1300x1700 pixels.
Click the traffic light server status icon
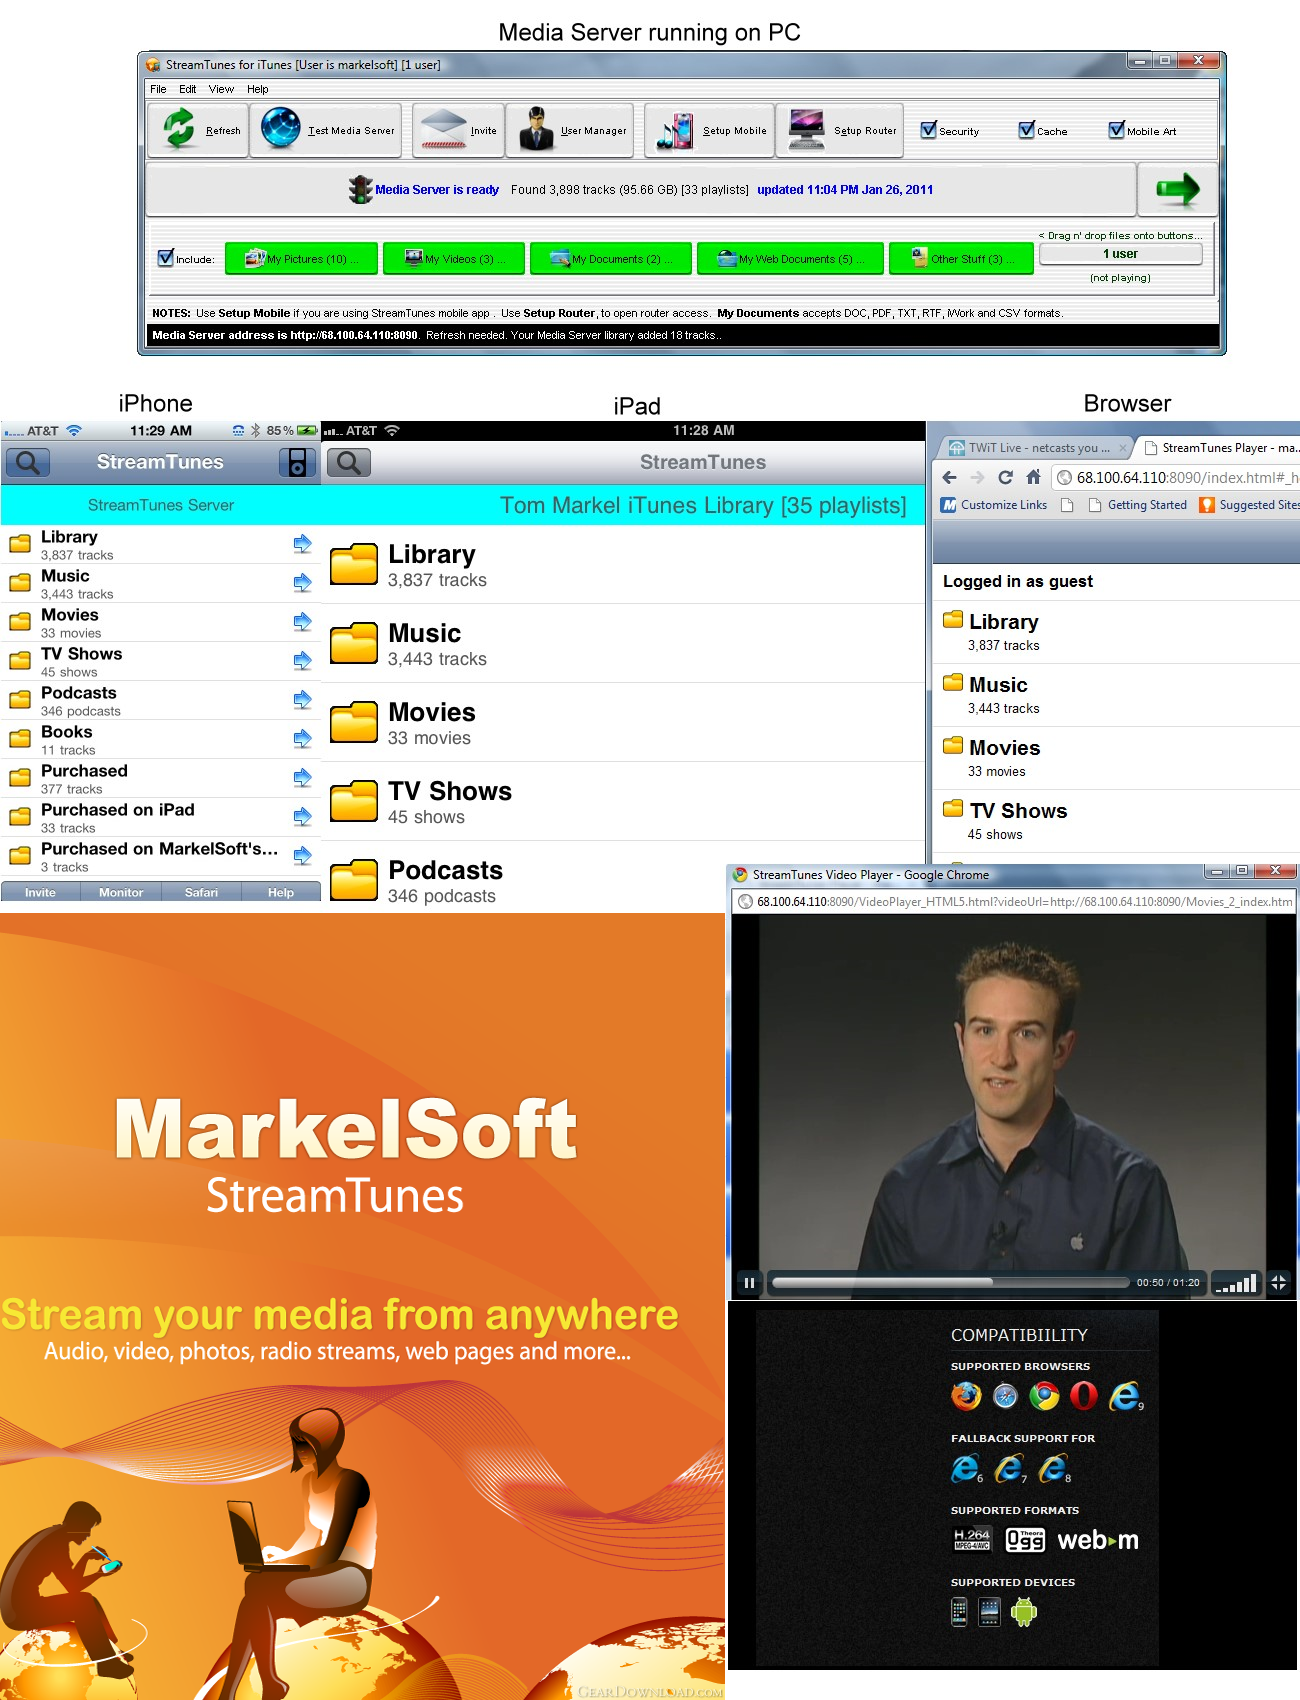[x=360, y=189]
